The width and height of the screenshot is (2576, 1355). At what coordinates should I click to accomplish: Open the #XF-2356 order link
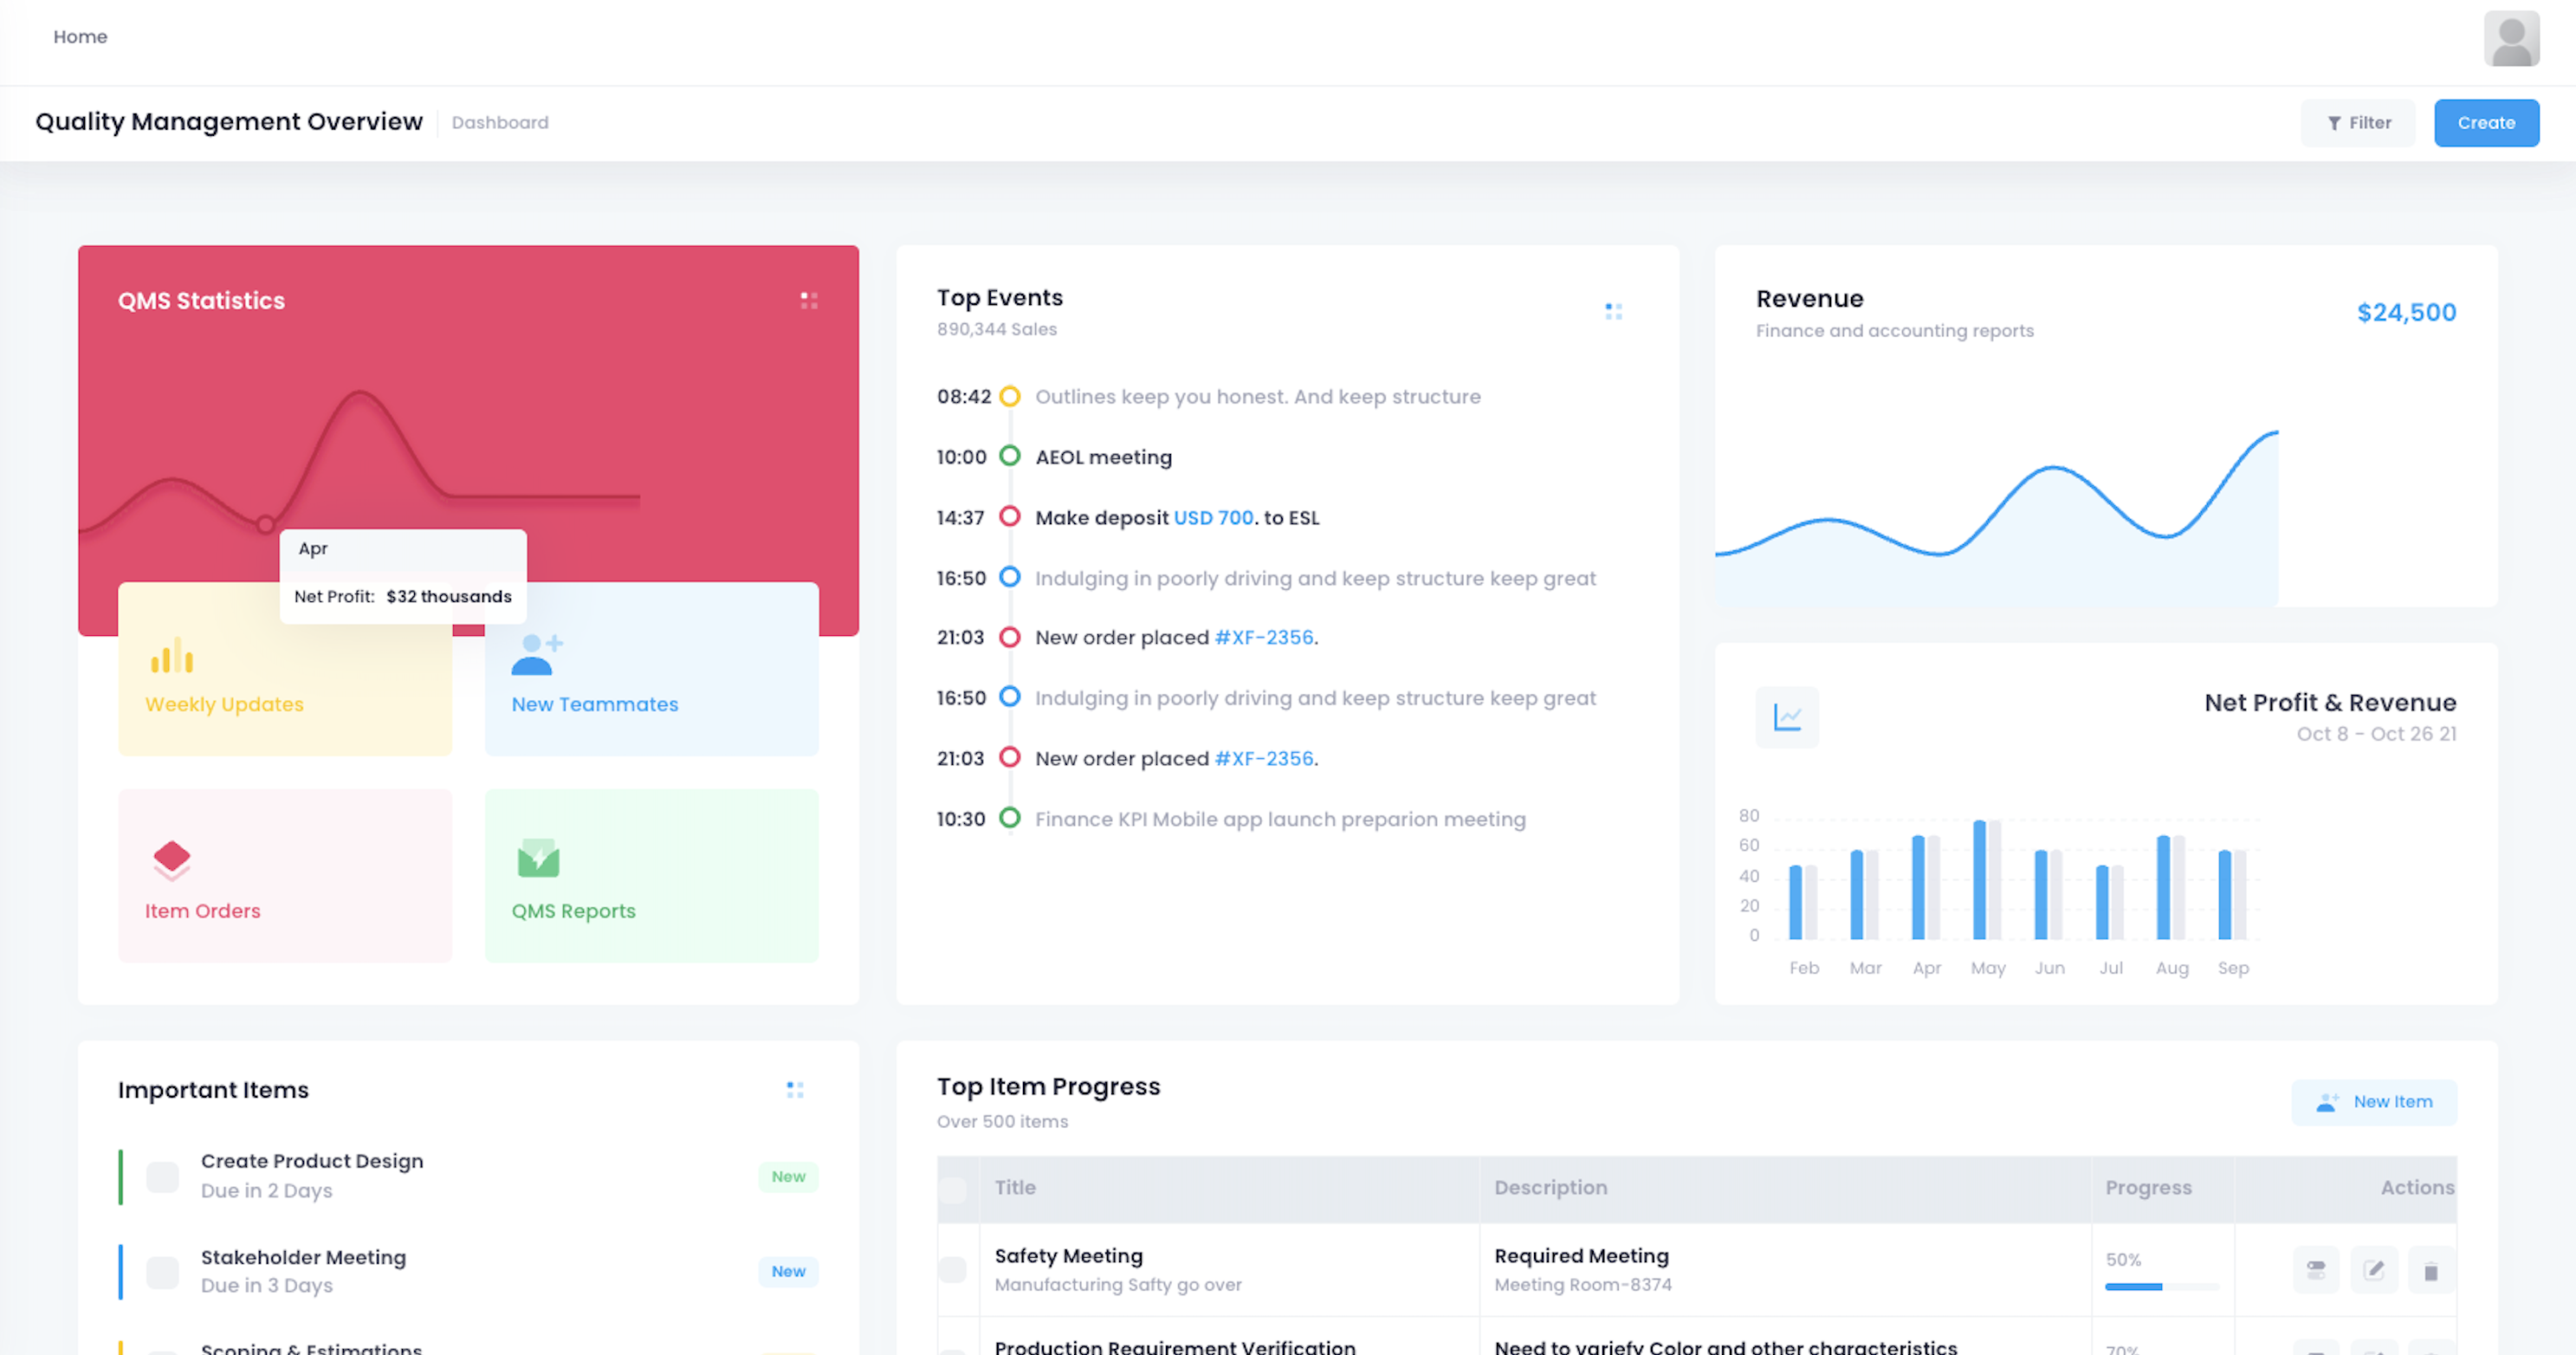1263,638
